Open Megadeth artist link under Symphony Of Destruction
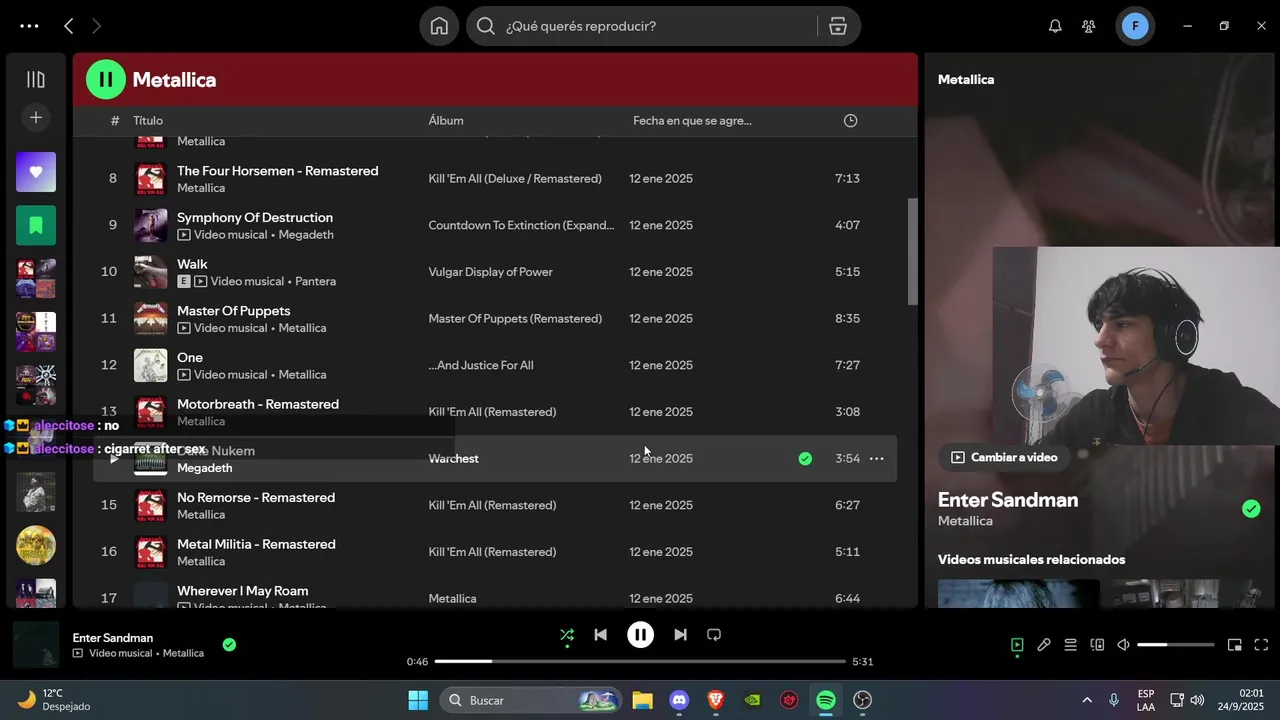 click(x=306, y=235)
